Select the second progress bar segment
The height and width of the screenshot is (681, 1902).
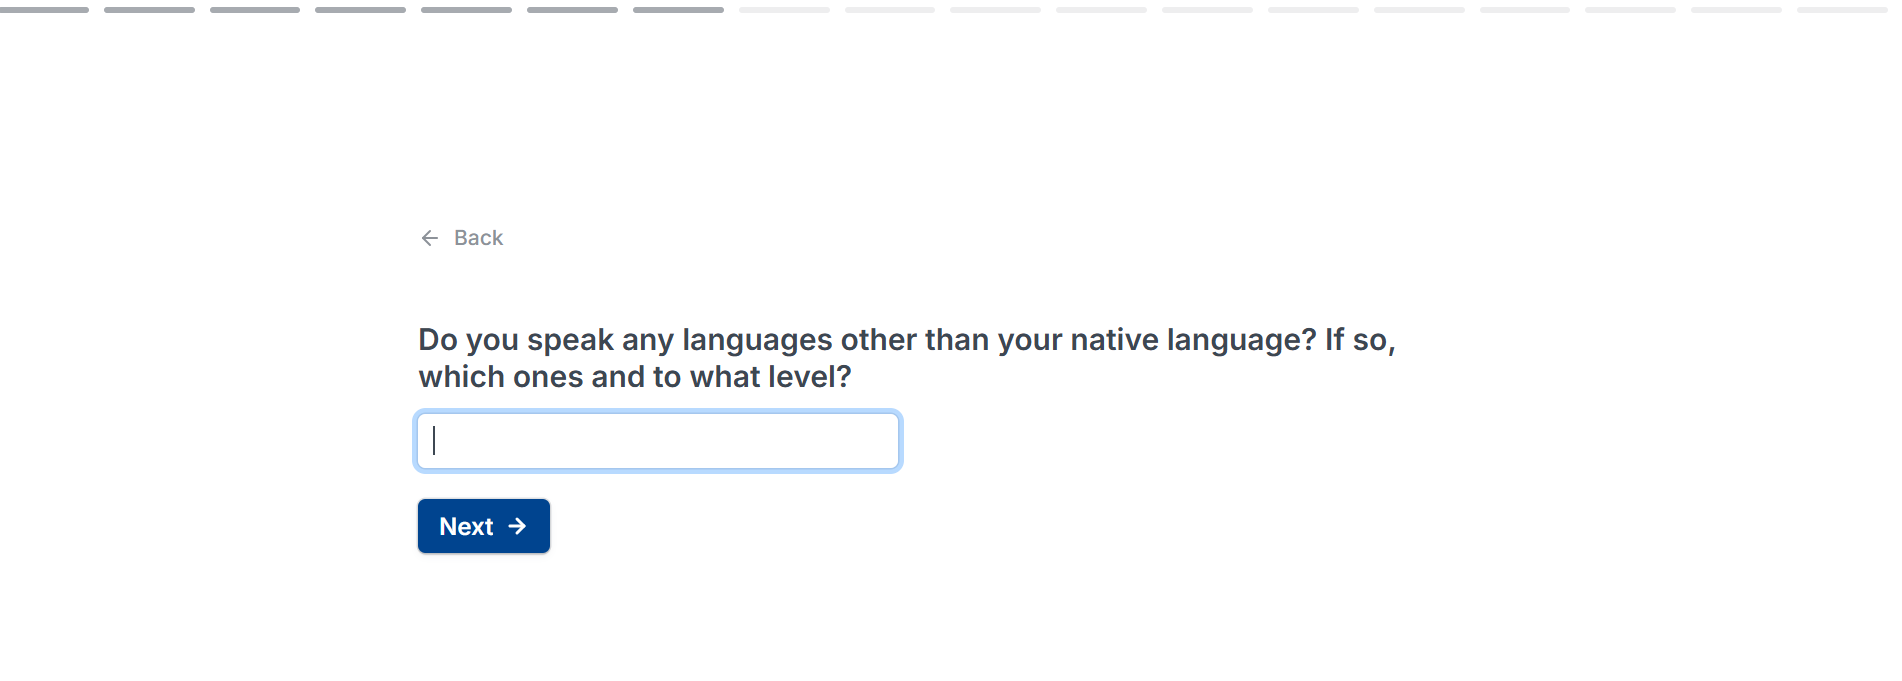tap(149, 10)
